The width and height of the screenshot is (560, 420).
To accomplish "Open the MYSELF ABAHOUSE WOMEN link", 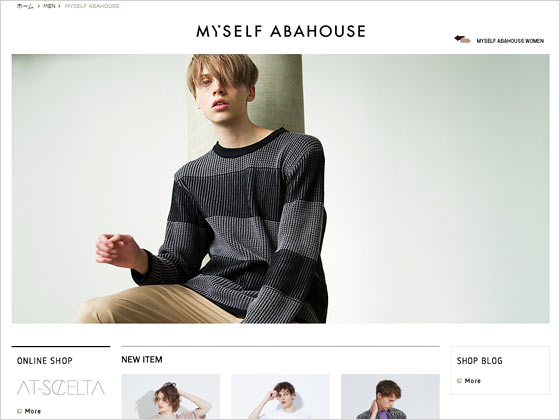I will pyautogui.click(x=510, y=41).
